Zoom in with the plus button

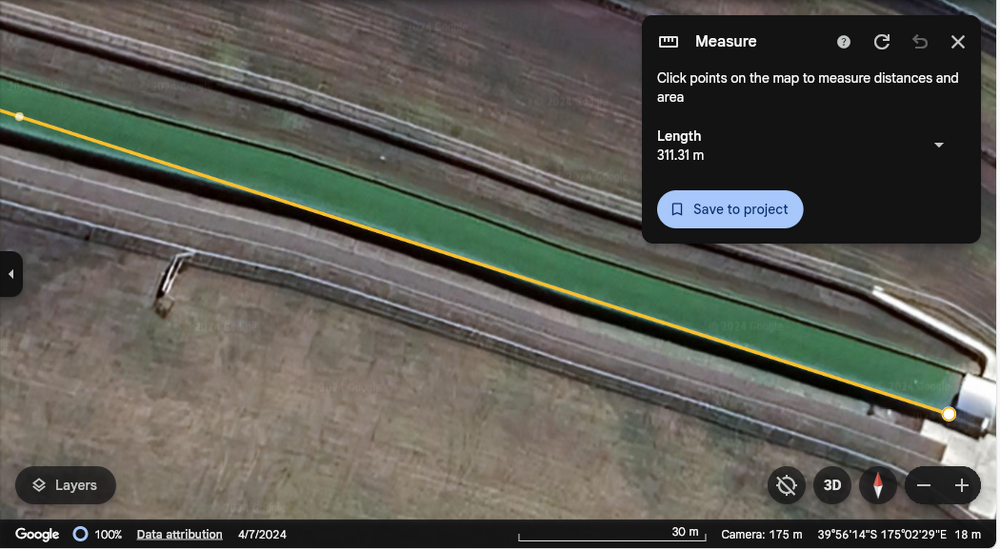tap(962, 486)
